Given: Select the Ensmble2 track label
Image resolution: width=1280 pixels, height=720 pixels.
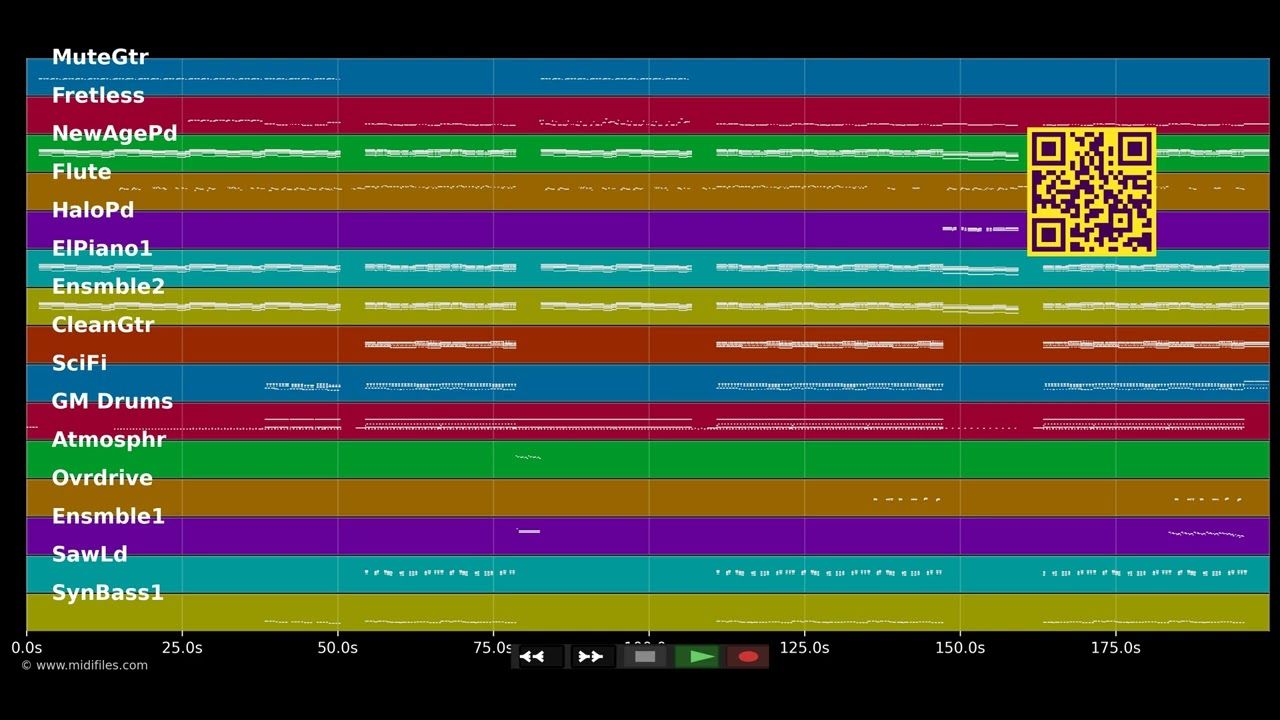Looking at the screenshot, I should pyautogui.click(x=108, y=287).
